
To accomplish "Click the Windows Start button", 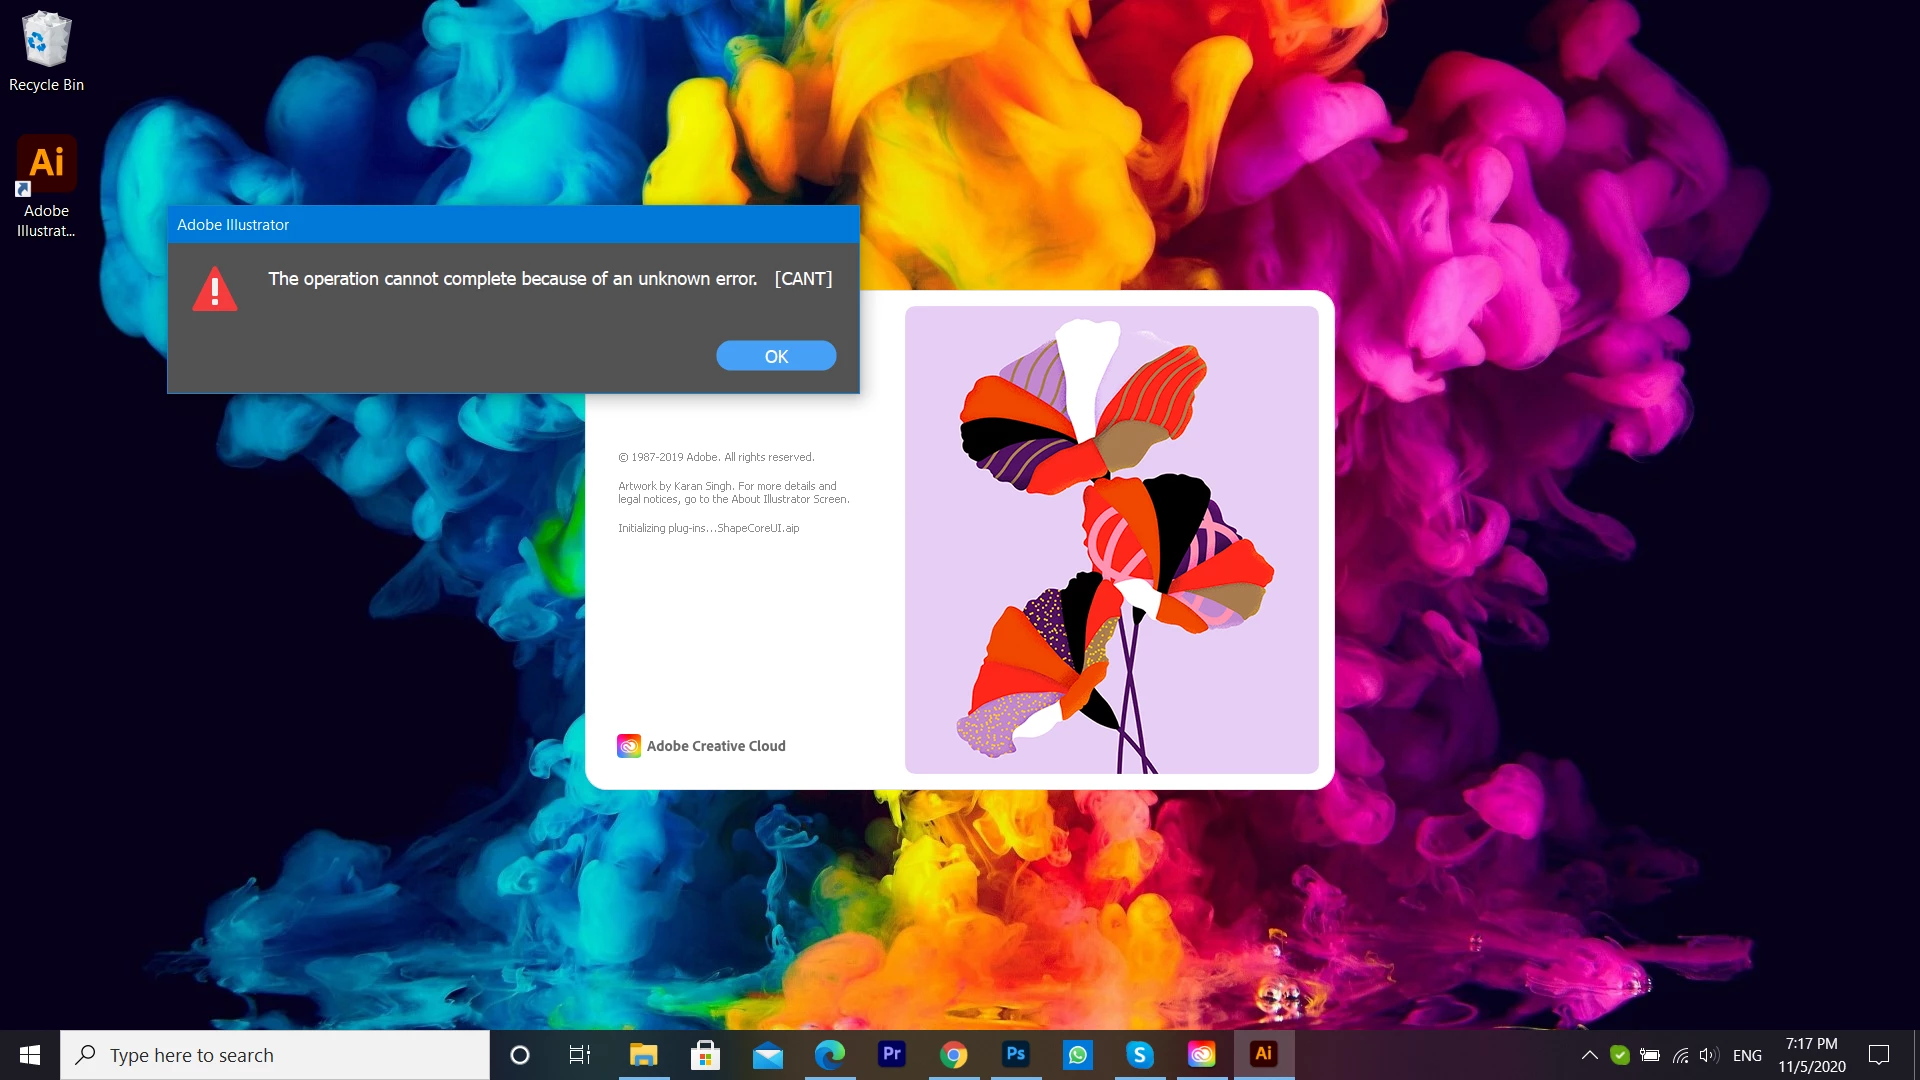I will click(x=30, y=1055).
